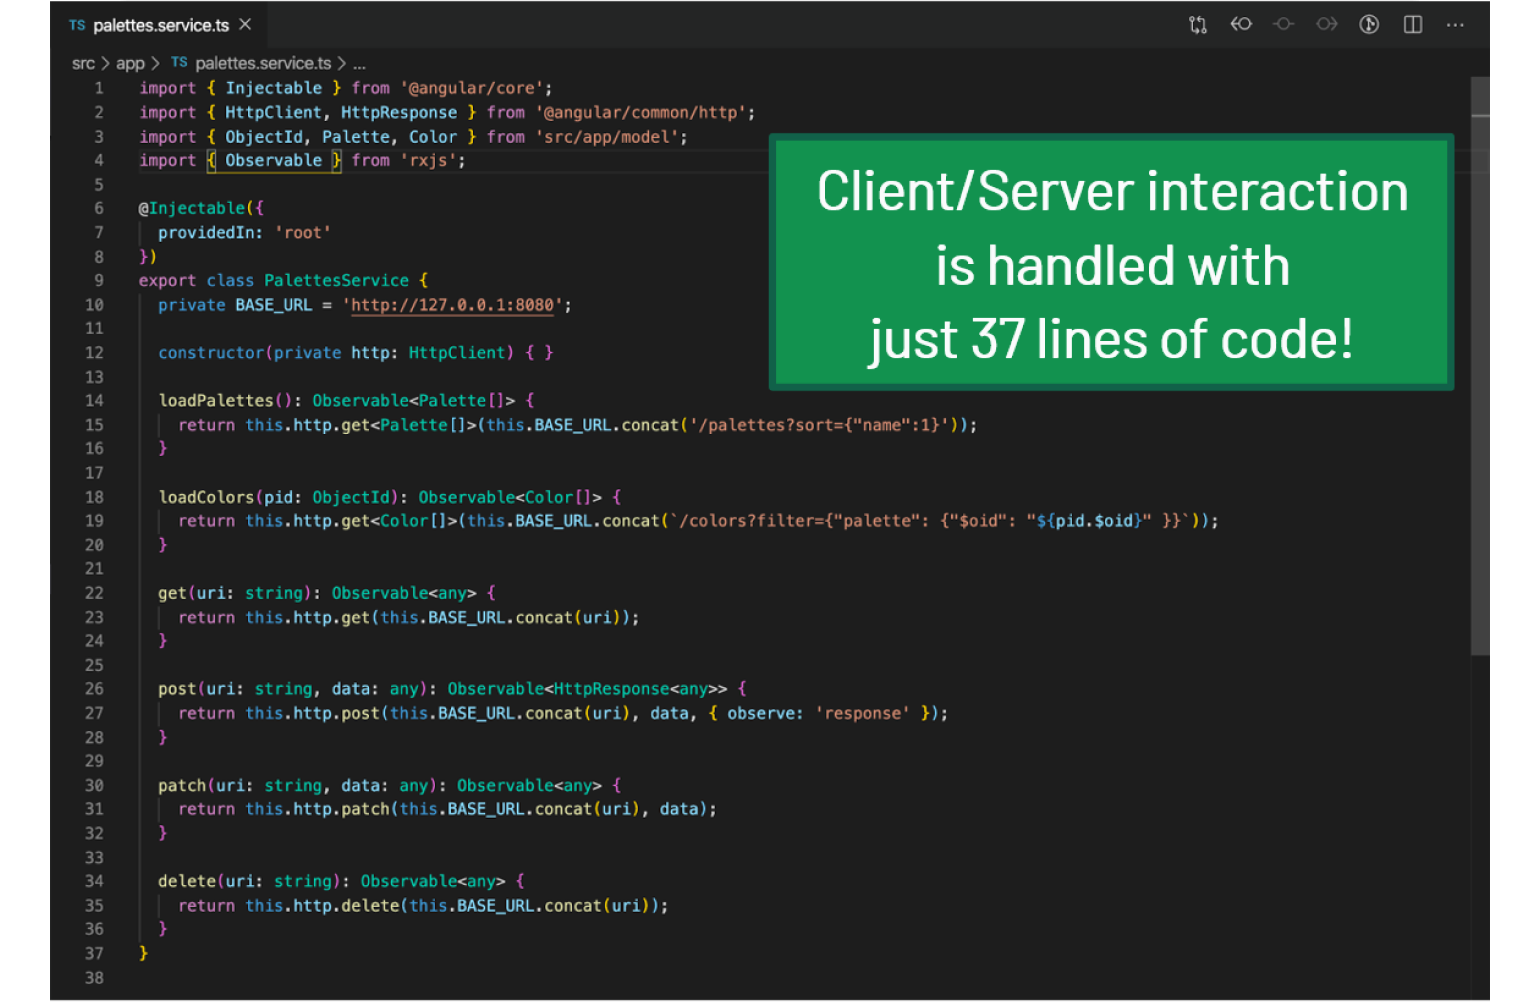
Task: Click 'BASE_URL' declaration on line 10
Action: (273, 305)
